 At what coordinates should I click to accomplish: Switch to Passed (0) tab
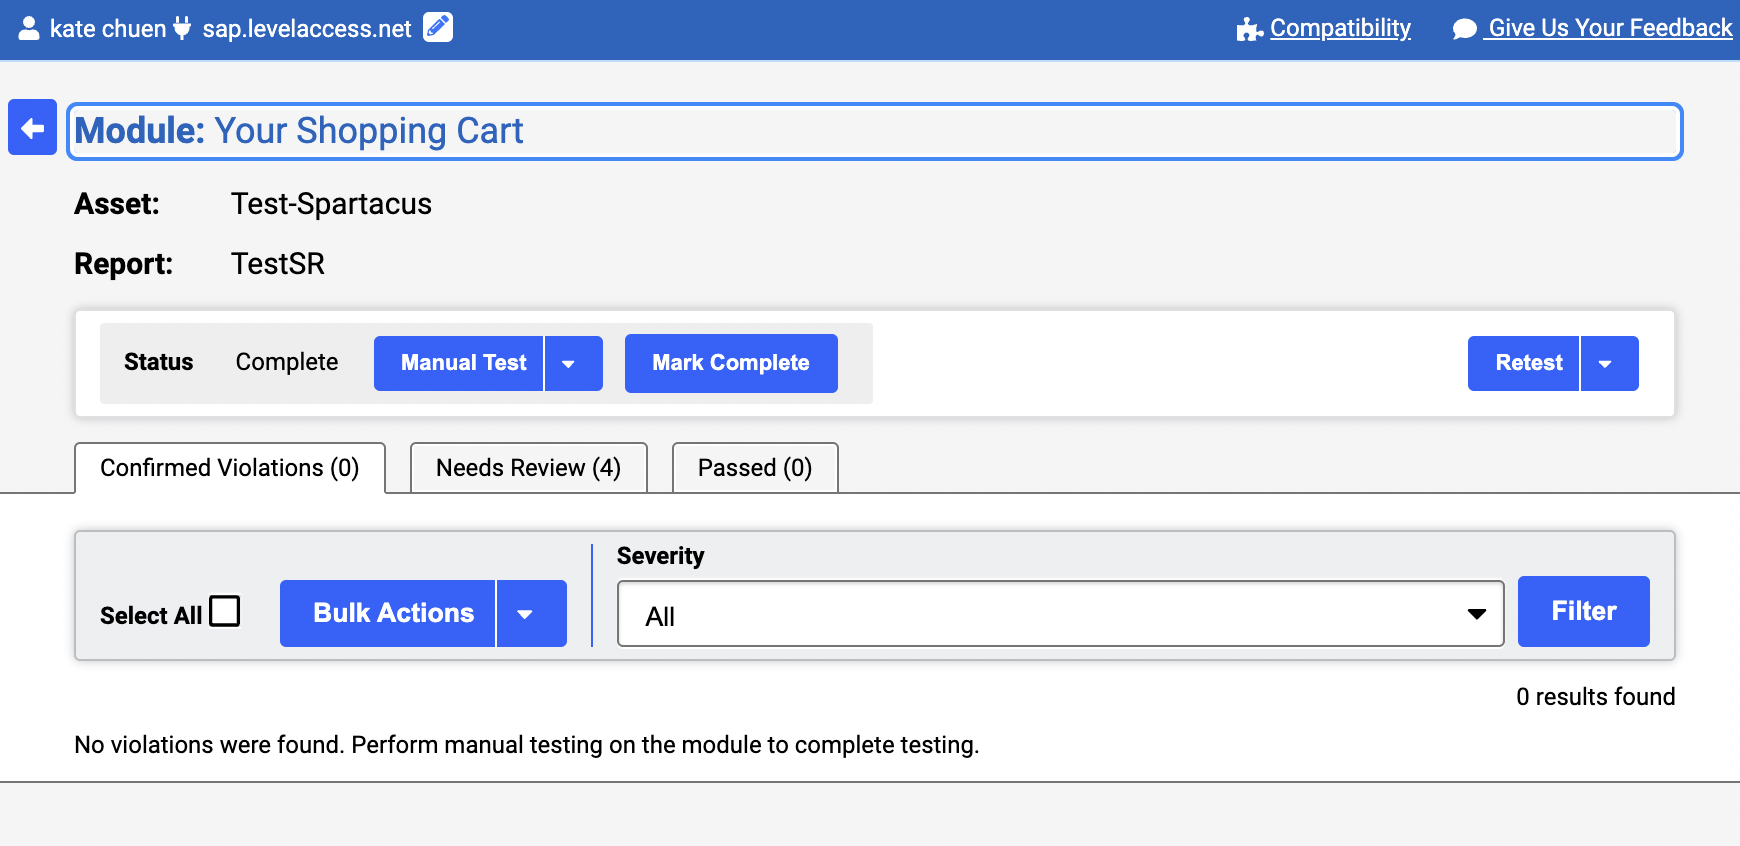(755, 468)
